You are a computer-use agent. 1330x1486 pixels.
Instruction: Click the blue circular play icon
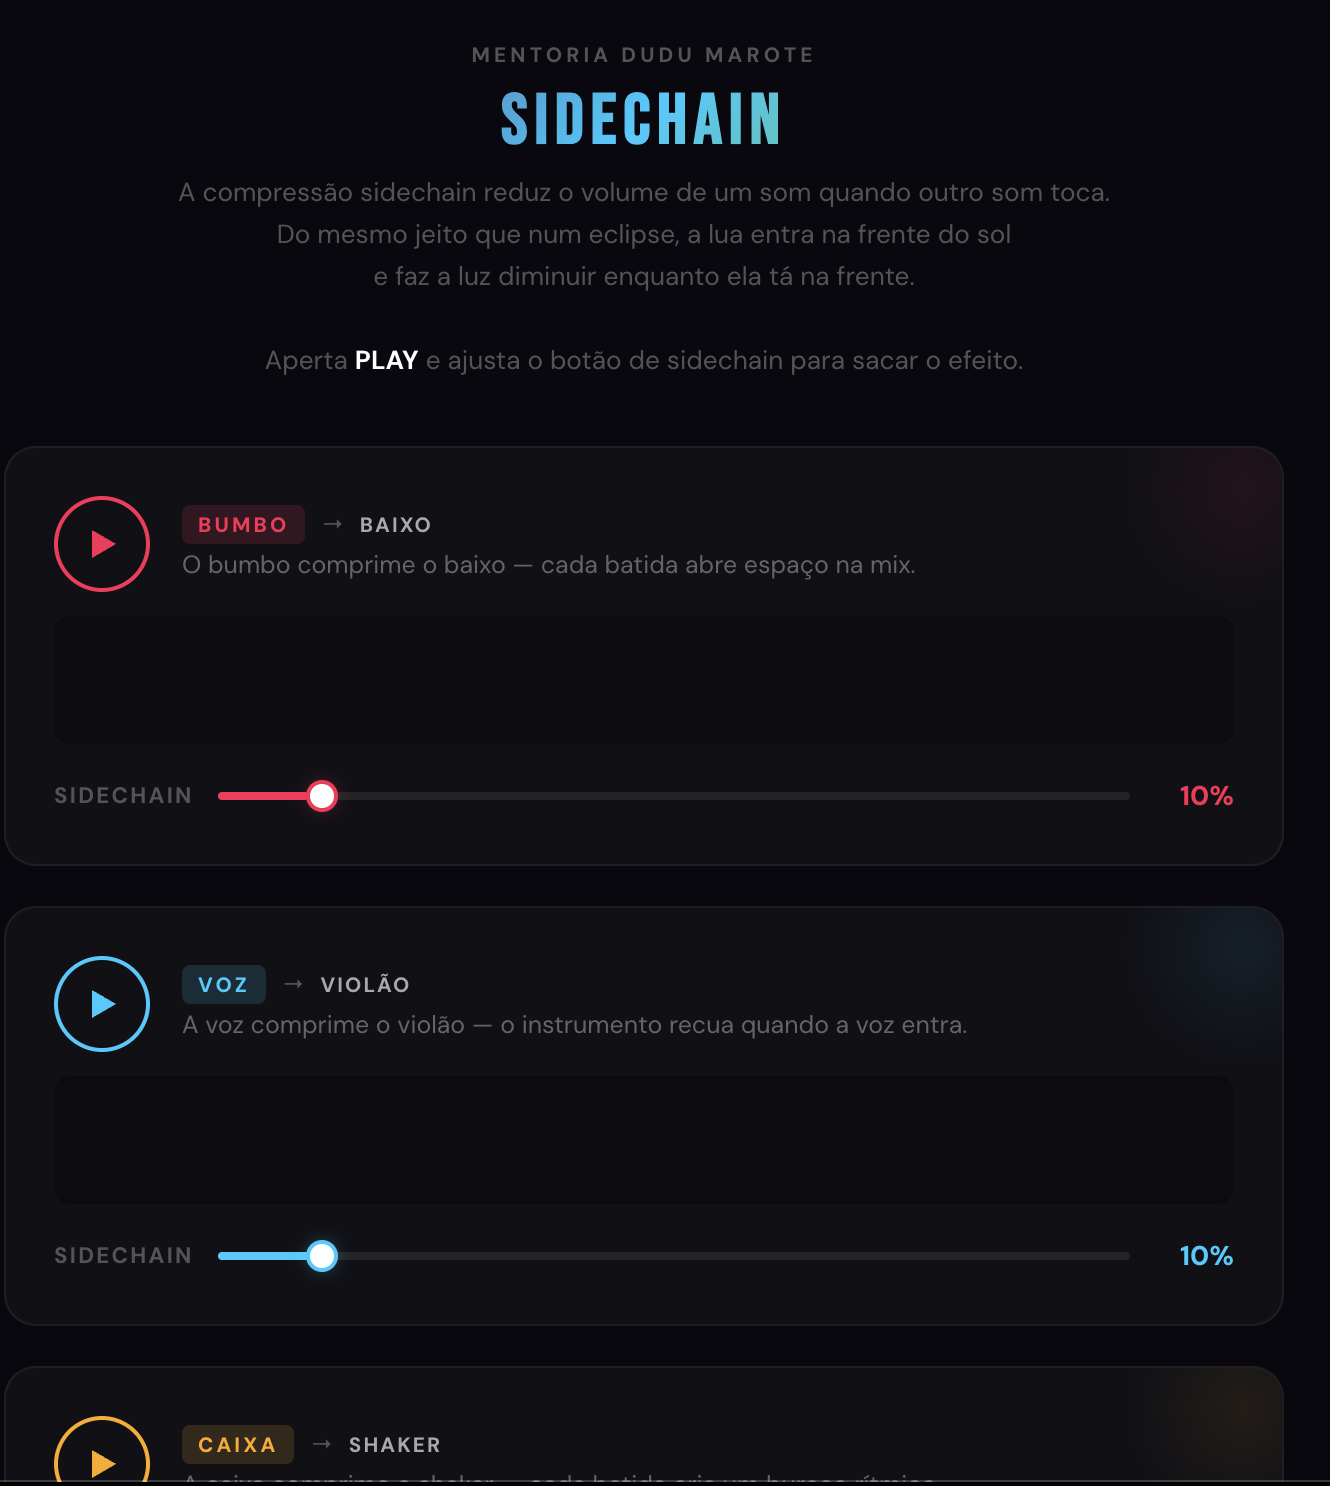101,1003
